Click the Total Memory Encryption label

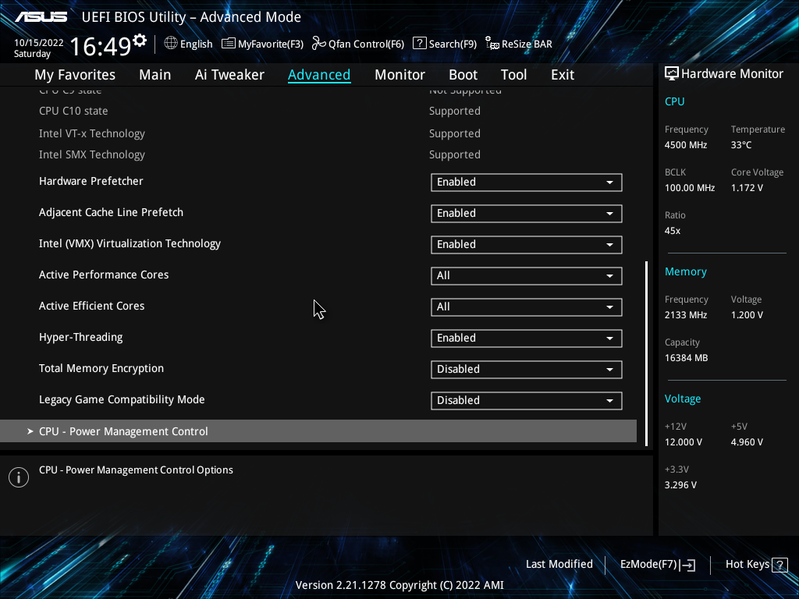[x=101, y=369]
